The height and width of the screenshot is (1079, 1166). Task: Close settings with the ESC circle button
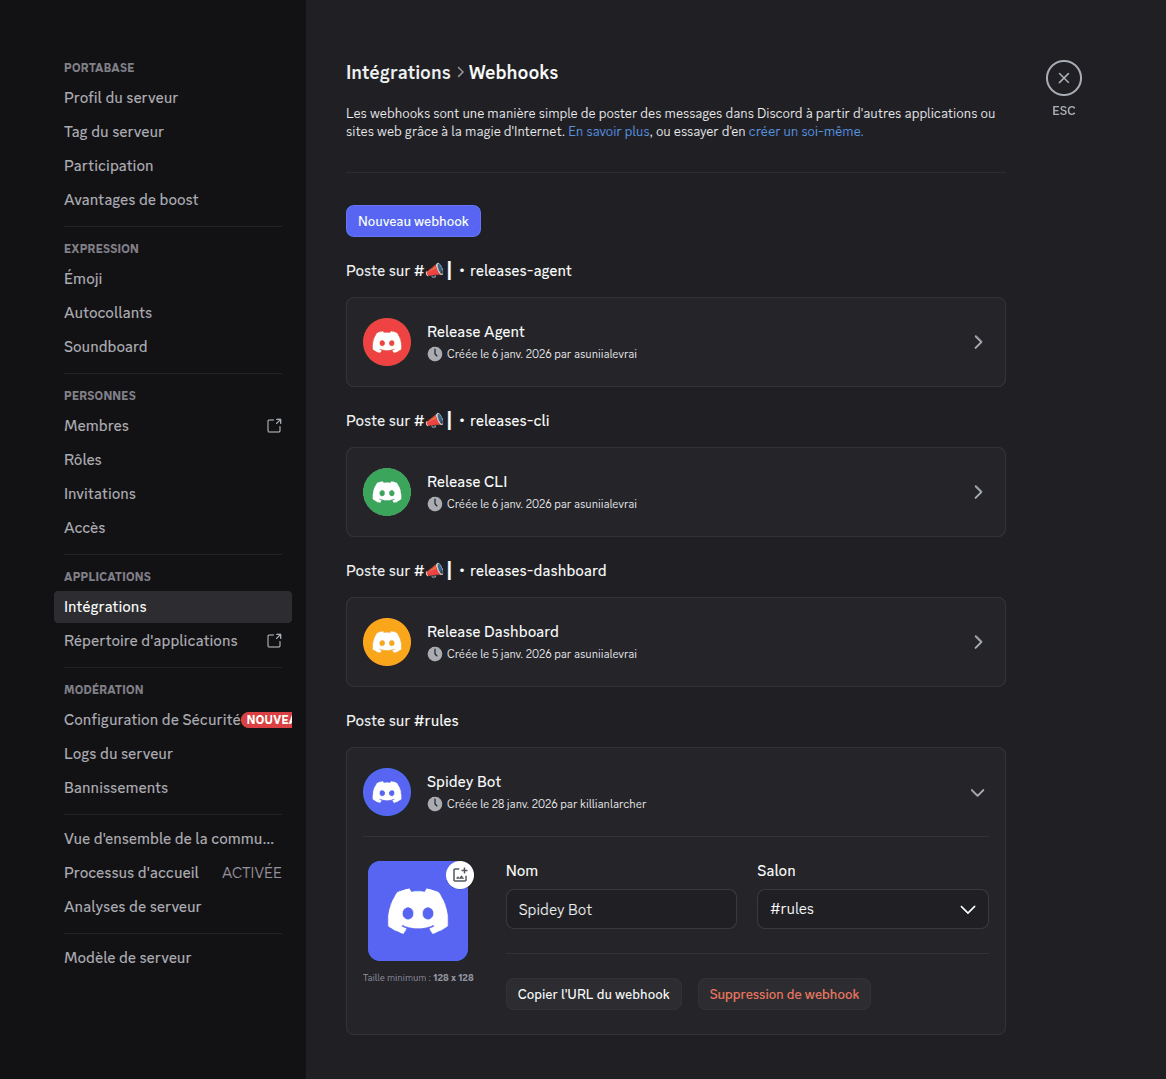click(x=1063, y=78)
